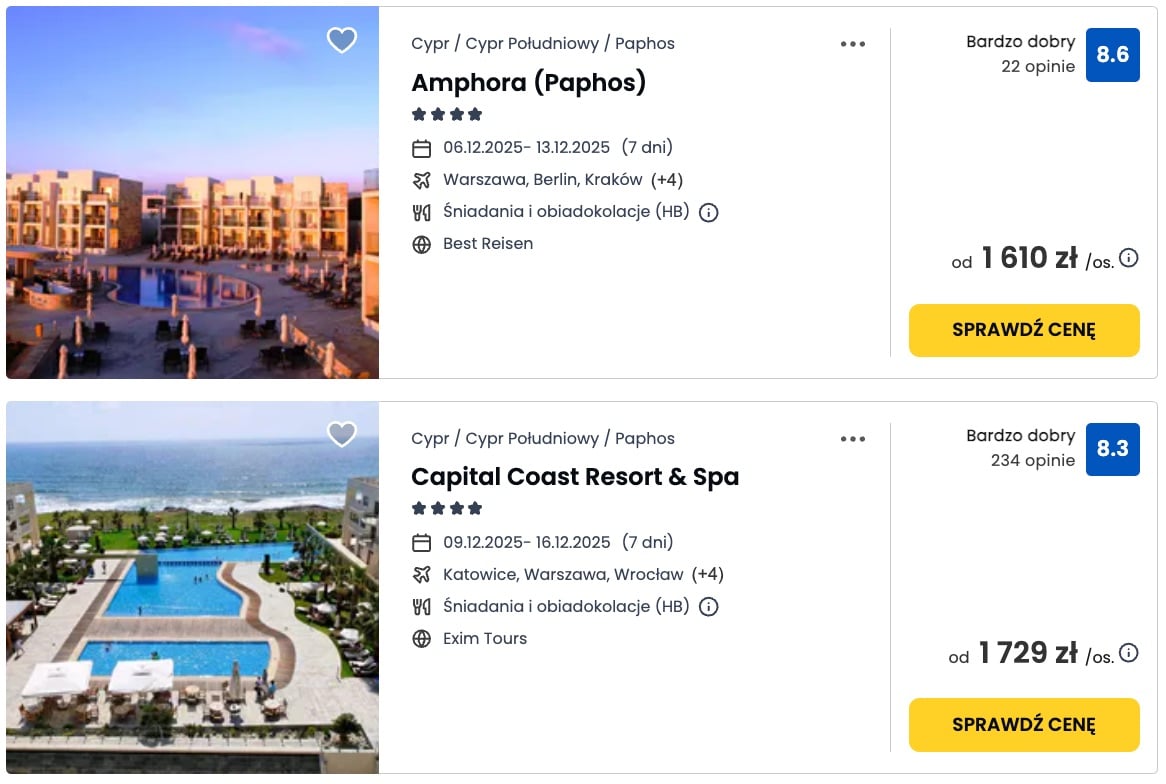1166x784 pixels.
Task: Open three-dots menu for Capital Coast offer
Action: (x=853, y=439)
